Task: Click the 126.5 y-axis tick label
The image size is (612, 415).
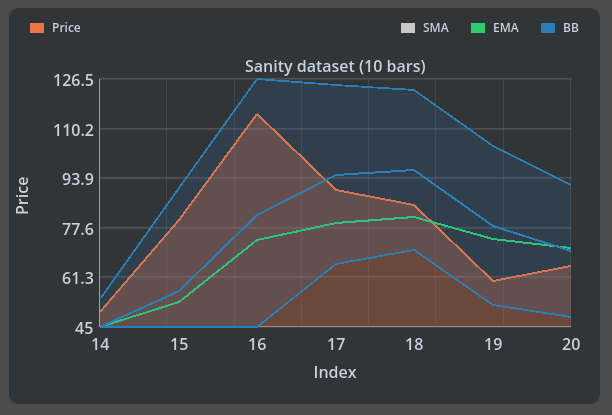Action: click(x=75, y=80)
